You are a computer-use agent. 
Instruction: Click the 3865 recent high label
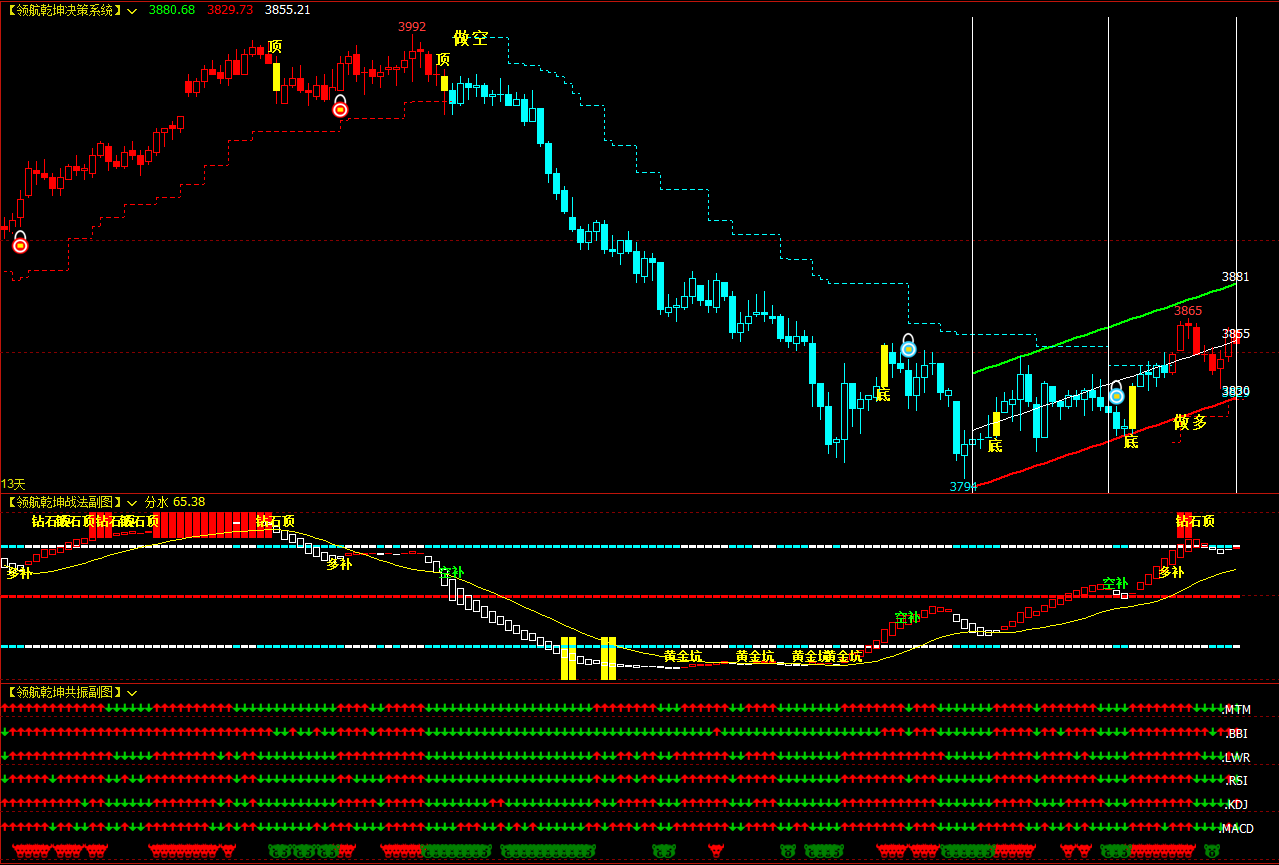click(1188, 311)
